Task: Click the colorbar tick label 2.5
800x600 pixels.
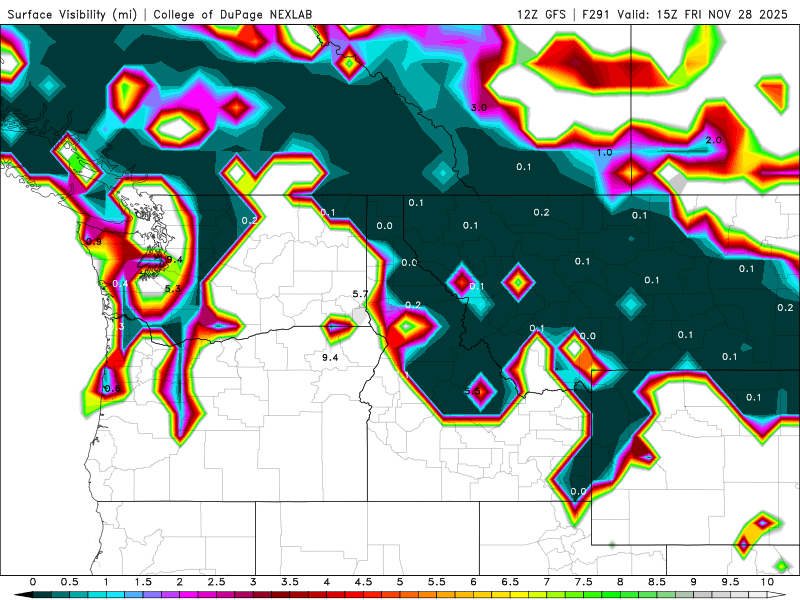Action: [216, 582]
